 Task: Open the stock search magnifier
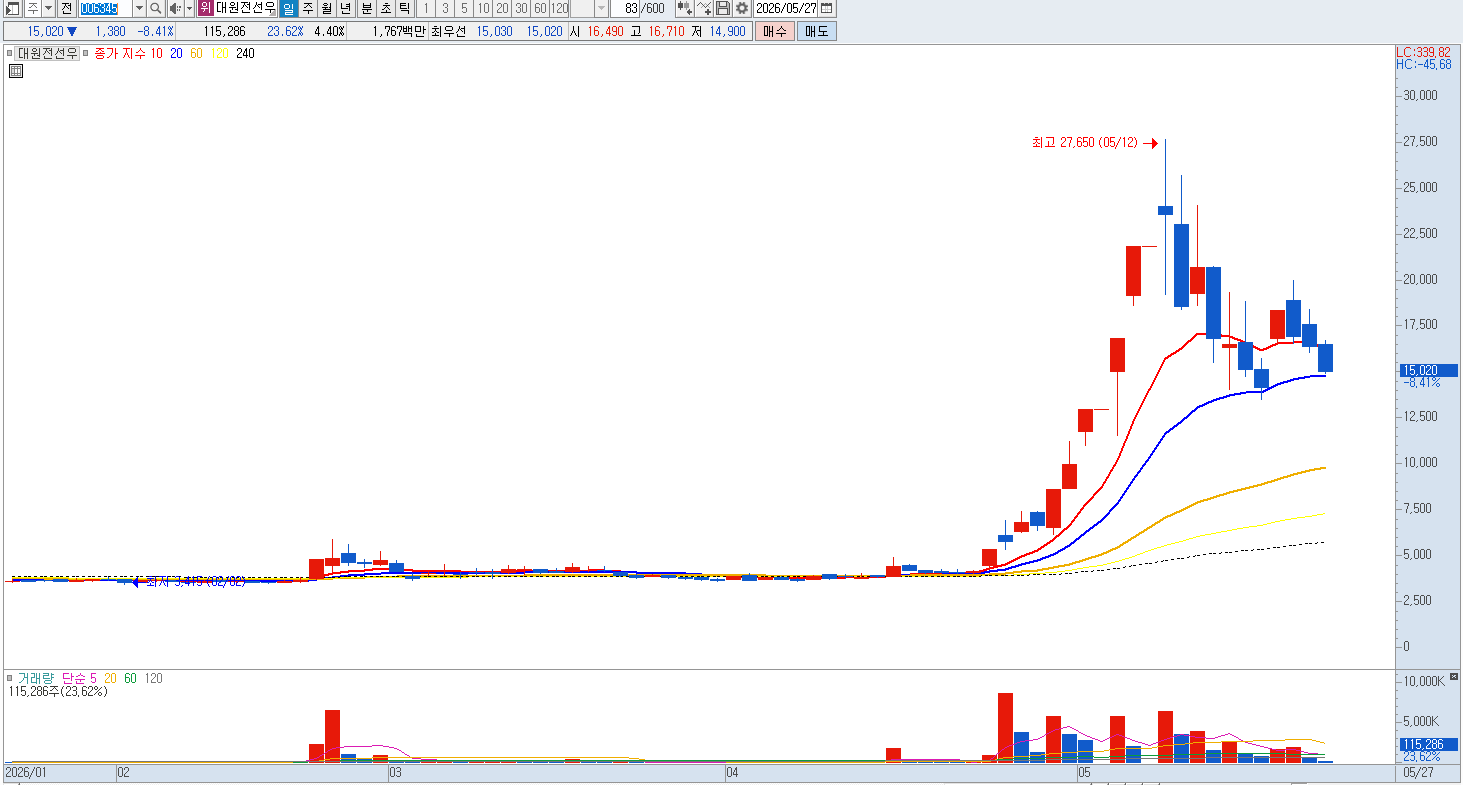(156, 8)
